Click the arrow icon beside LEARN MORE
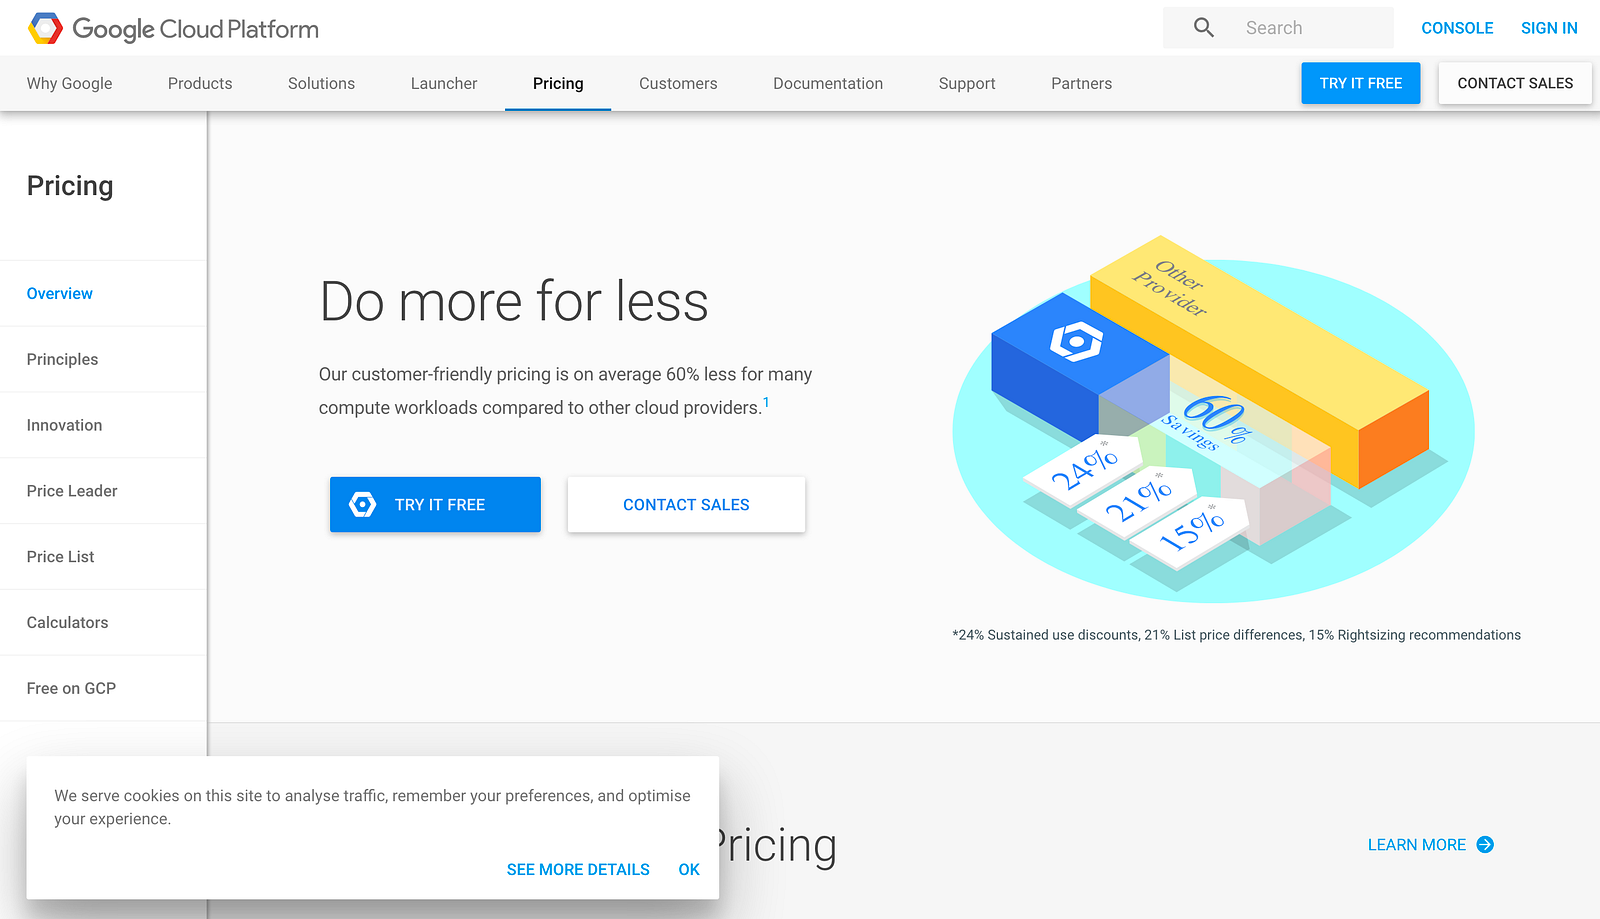1600x919 pixels. [x=1485, y=845]
